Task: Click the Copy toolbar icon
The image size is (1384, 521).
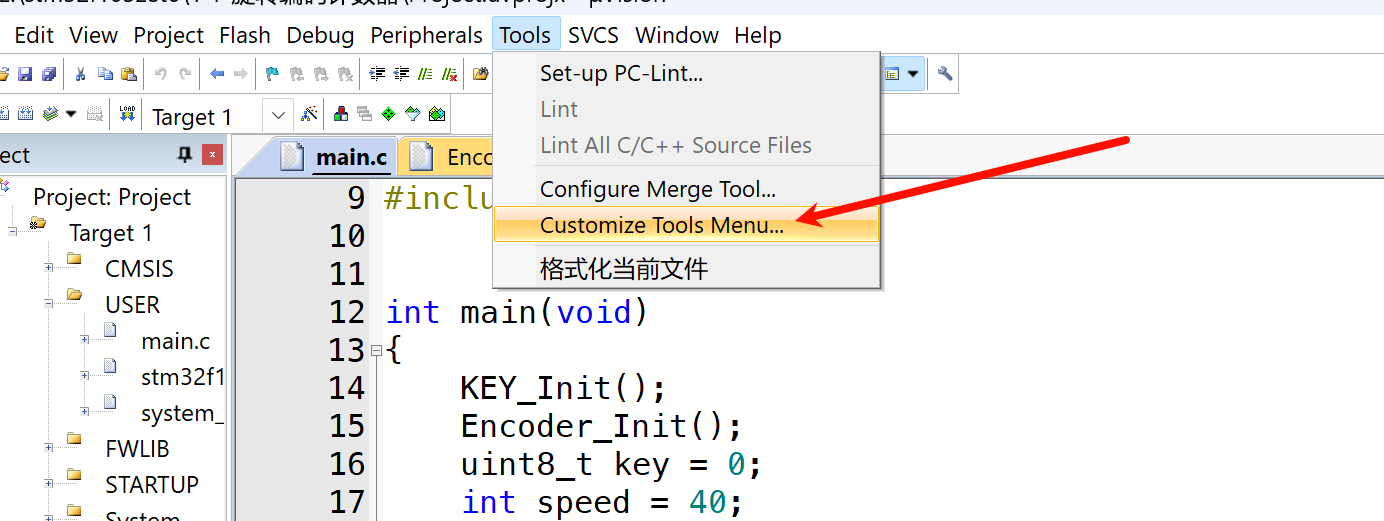Action: click(x=105, y=74)
